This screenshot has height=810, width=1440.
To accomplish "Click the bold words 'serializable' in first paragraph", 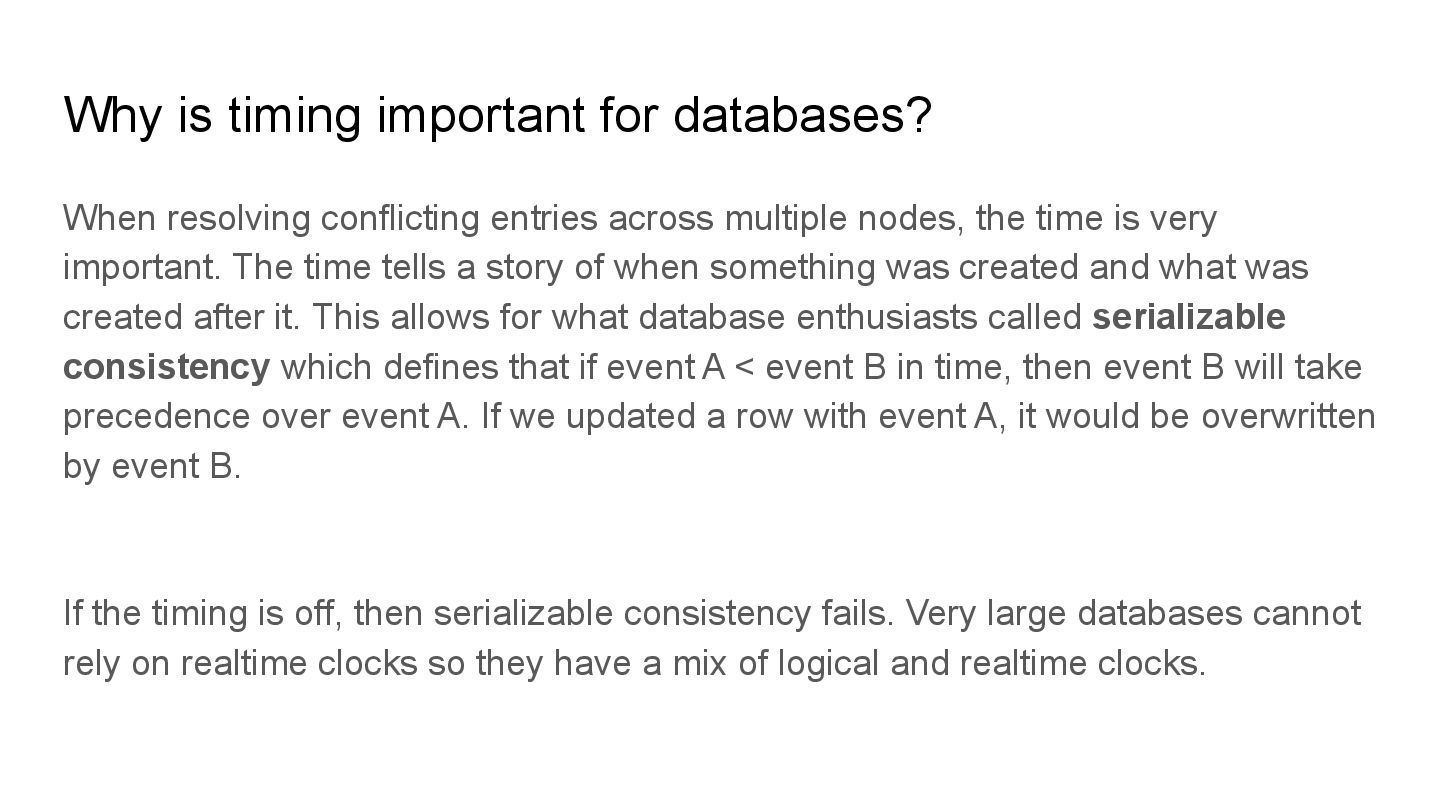I will click(1189, 317).
